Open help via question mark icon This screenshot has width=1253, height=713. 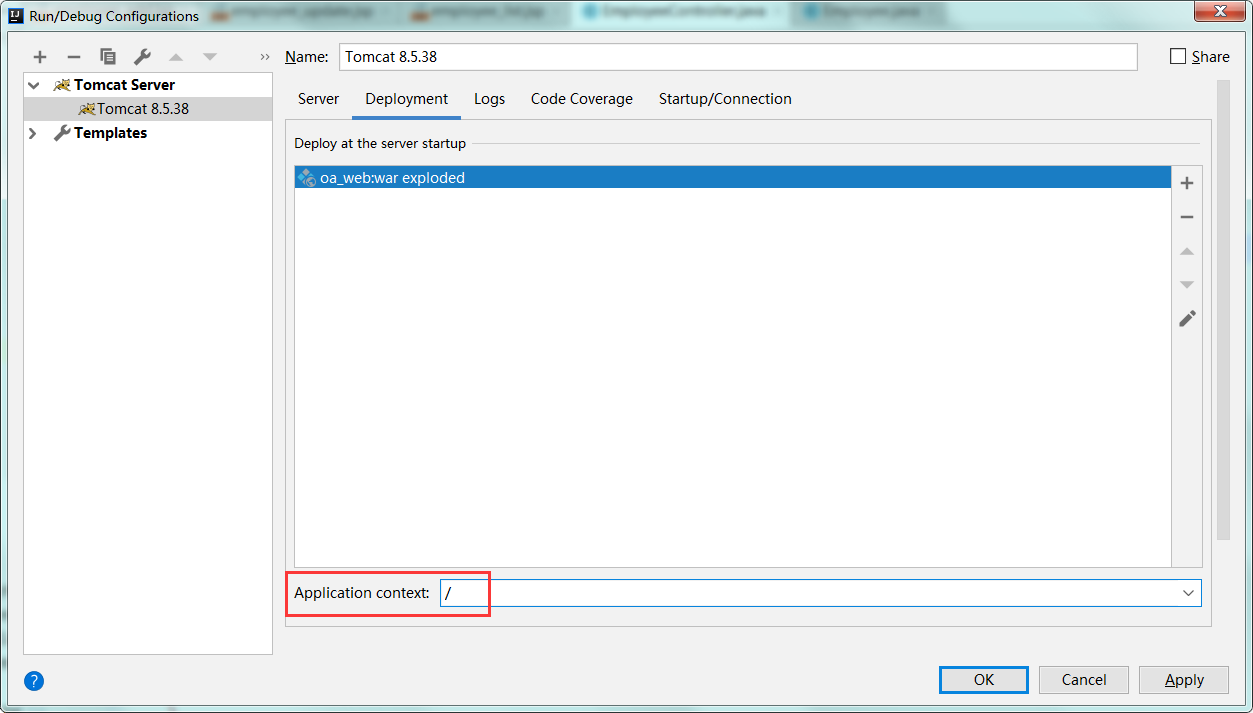[34, 681]
